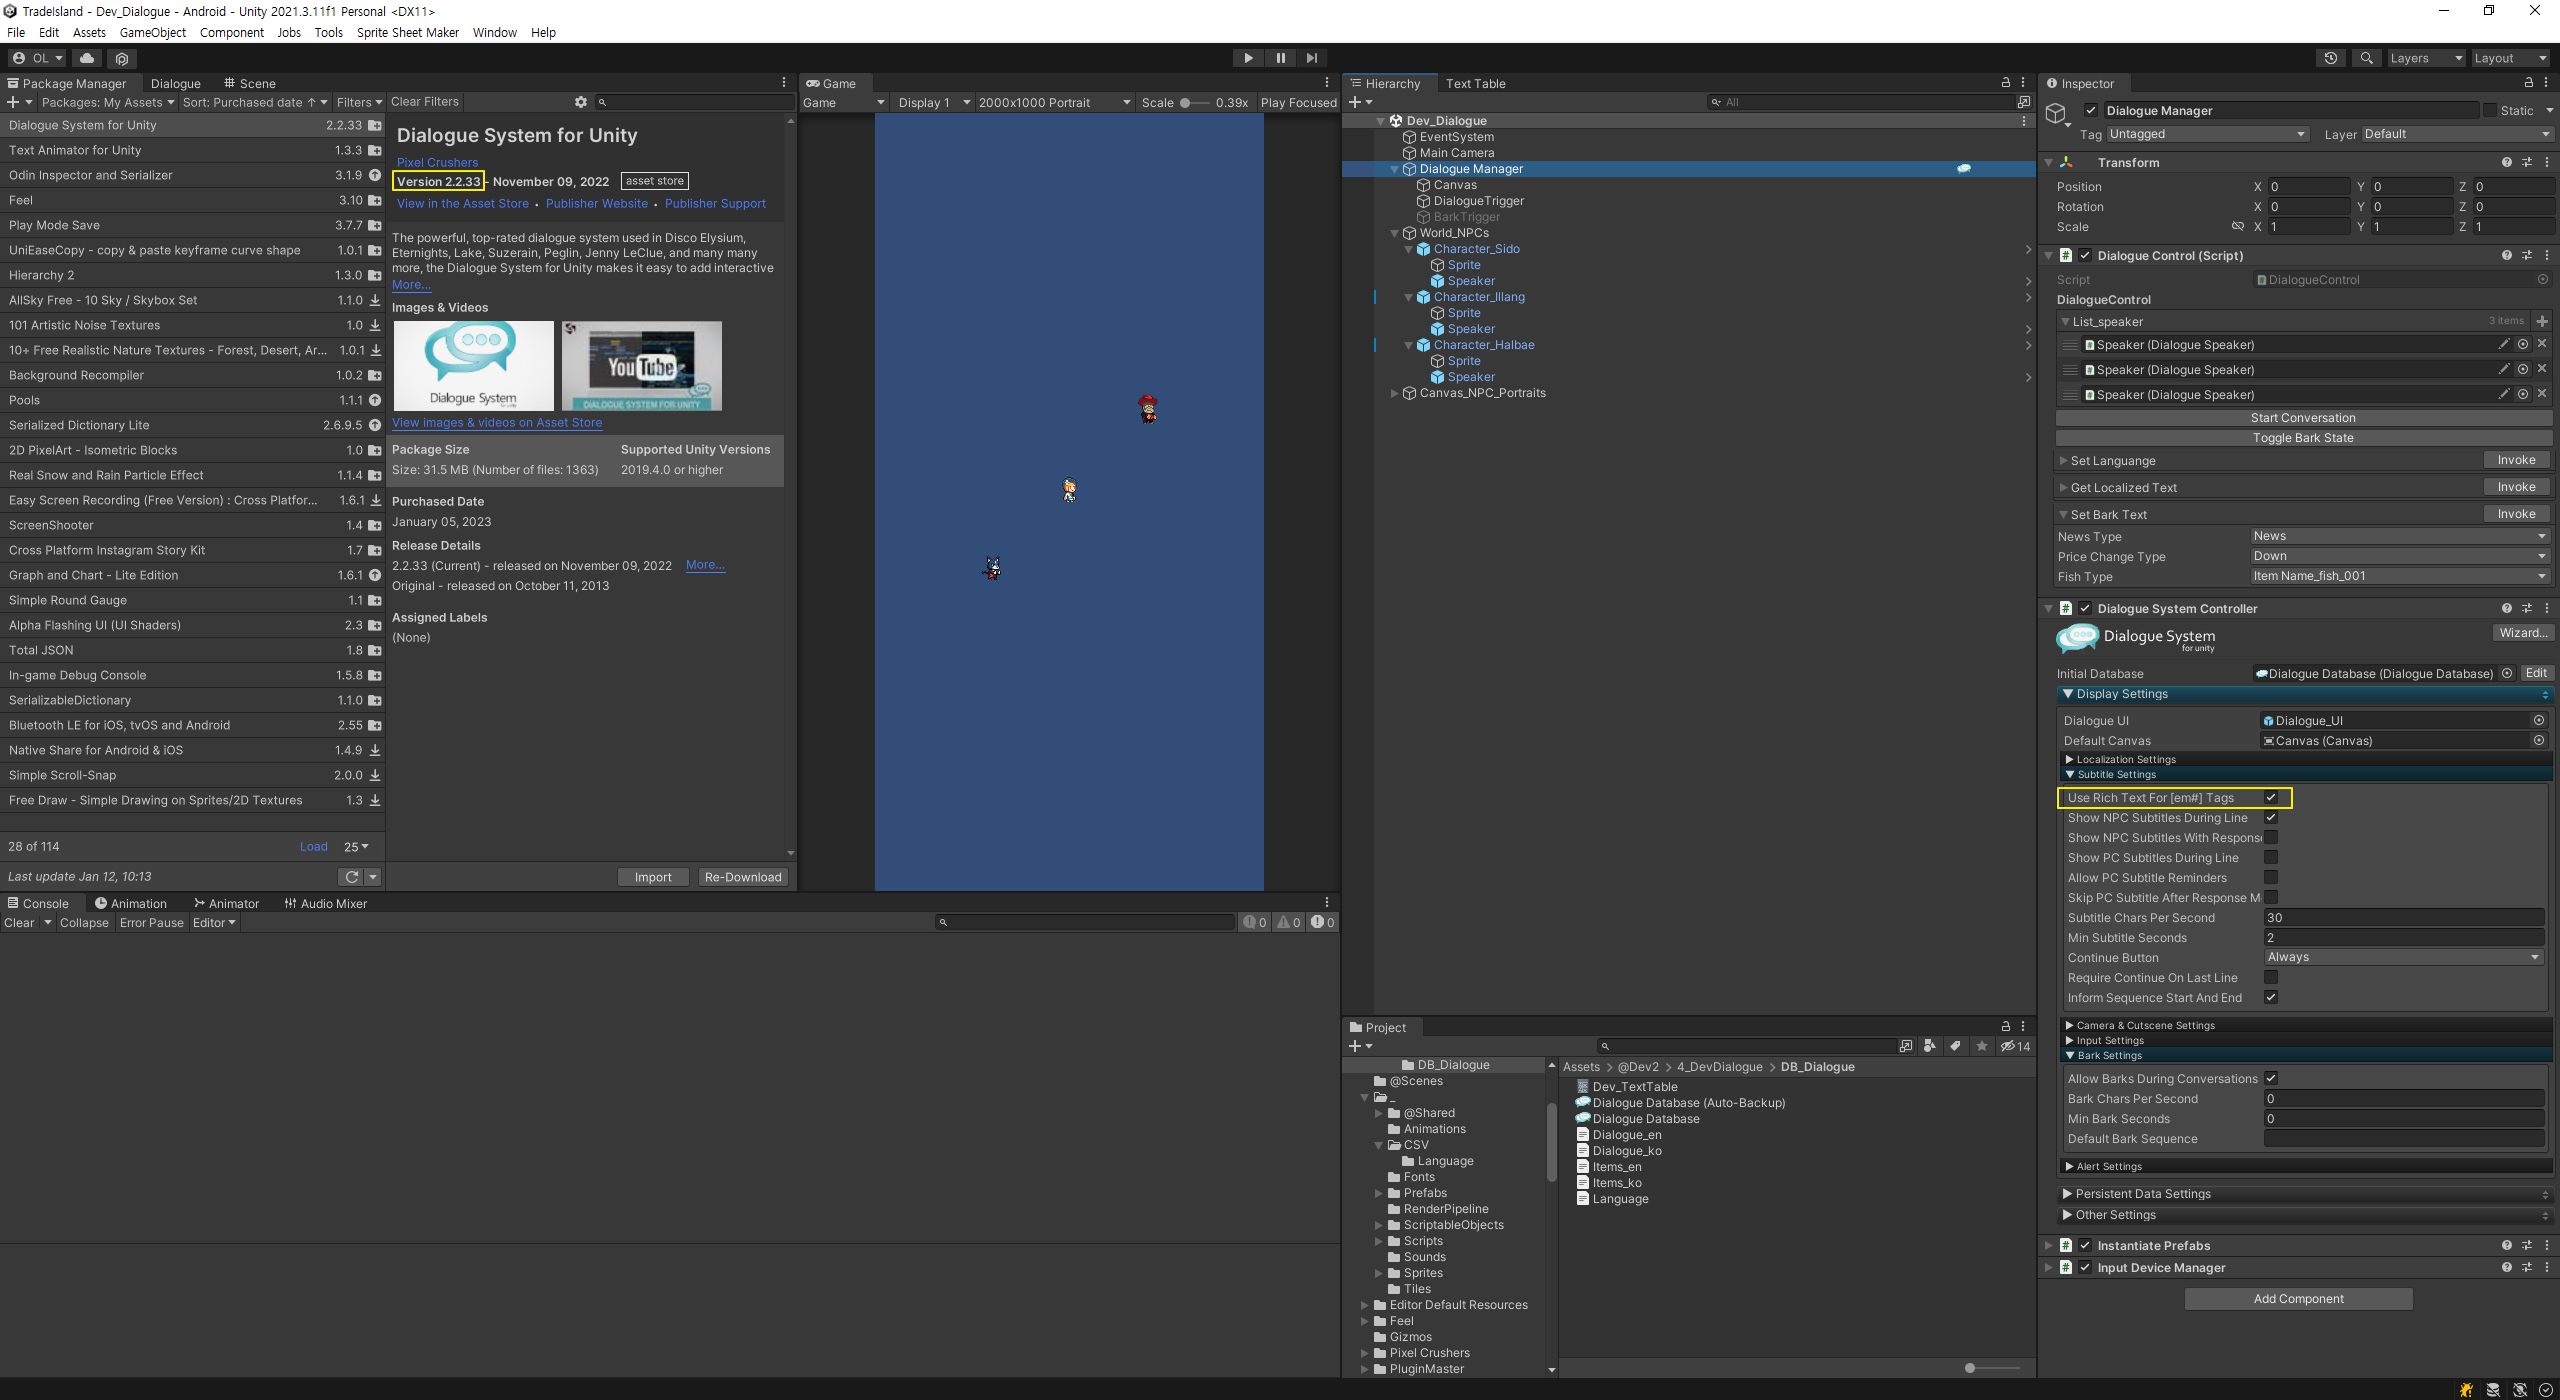Switch to the Text Table tab
This screenshot has height=1400, width=2560.
point(1475,83)
